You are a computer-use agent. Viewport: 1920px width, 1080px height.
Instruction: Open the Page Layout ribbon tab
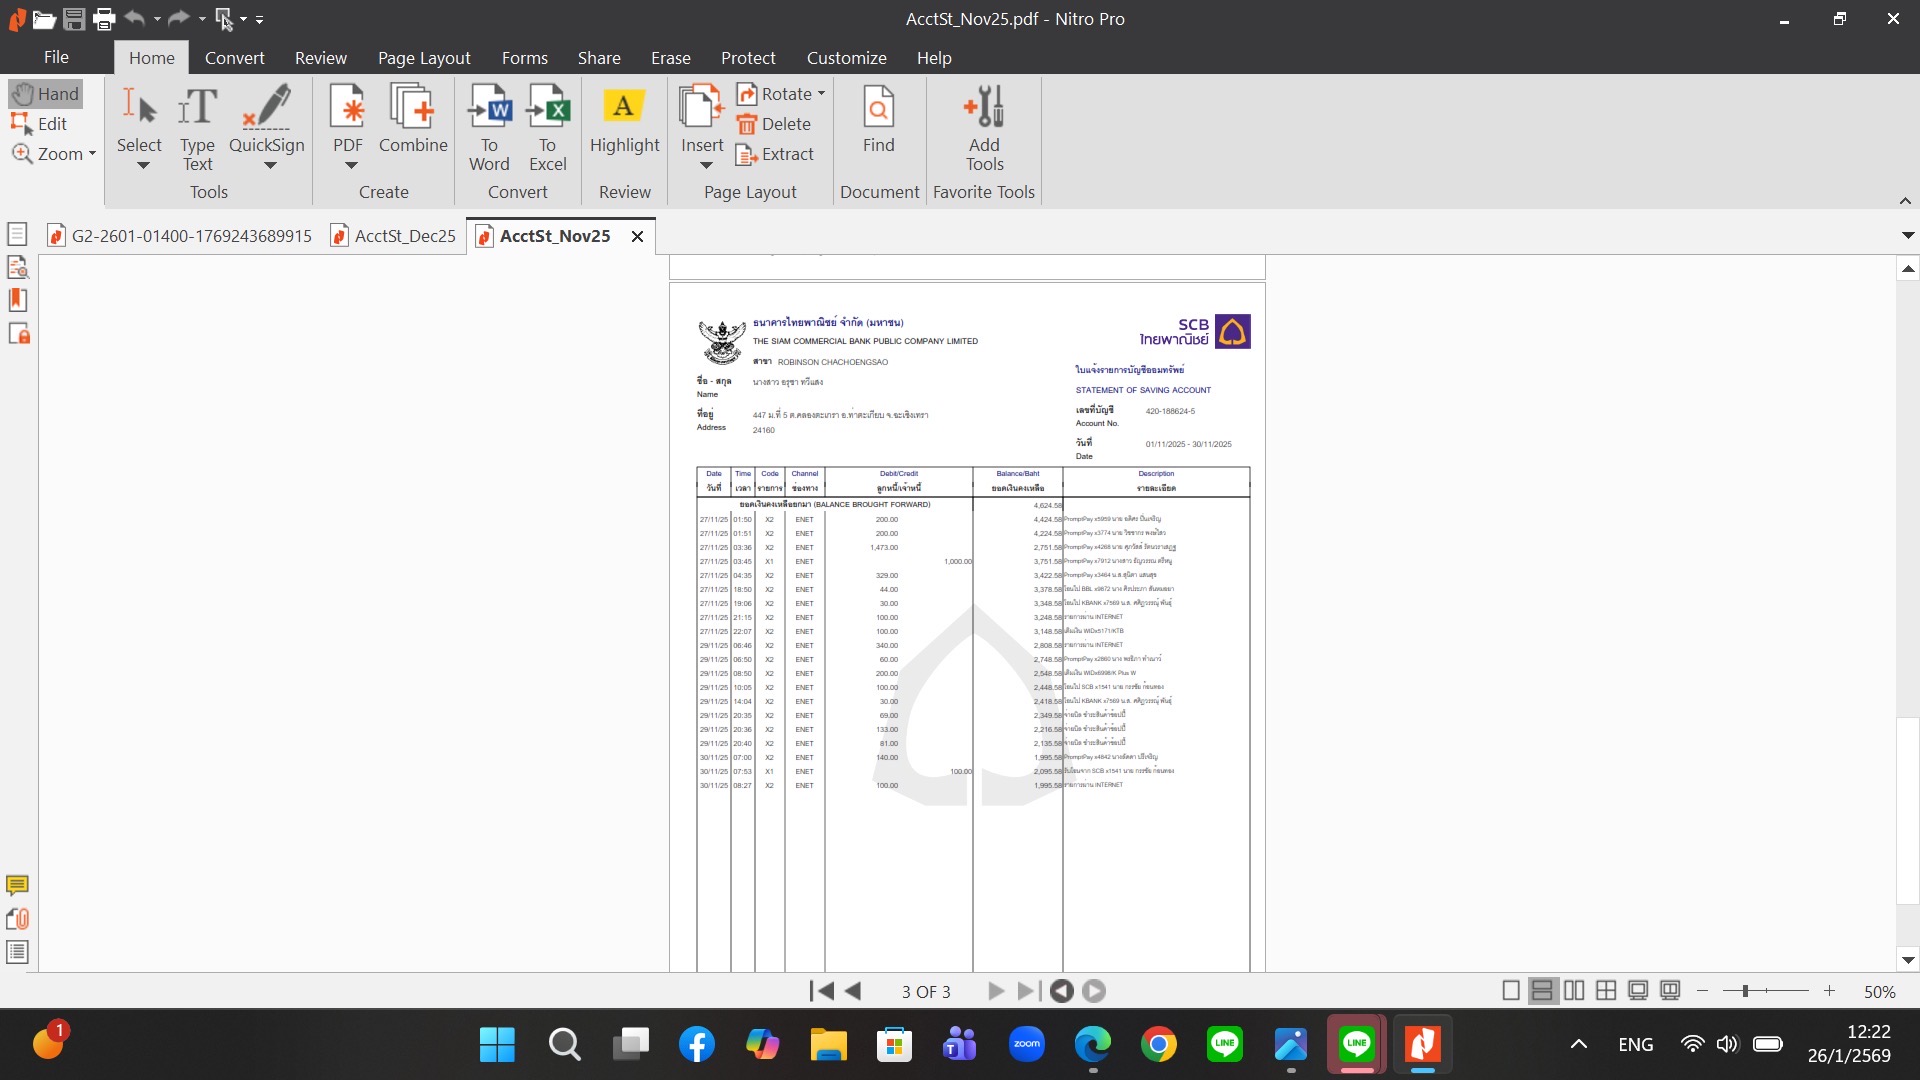click(424, 58)
